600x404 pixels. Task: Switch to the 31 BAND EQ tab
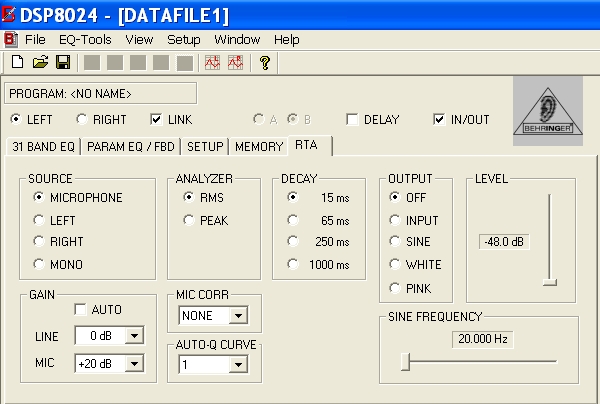(43, 147)
